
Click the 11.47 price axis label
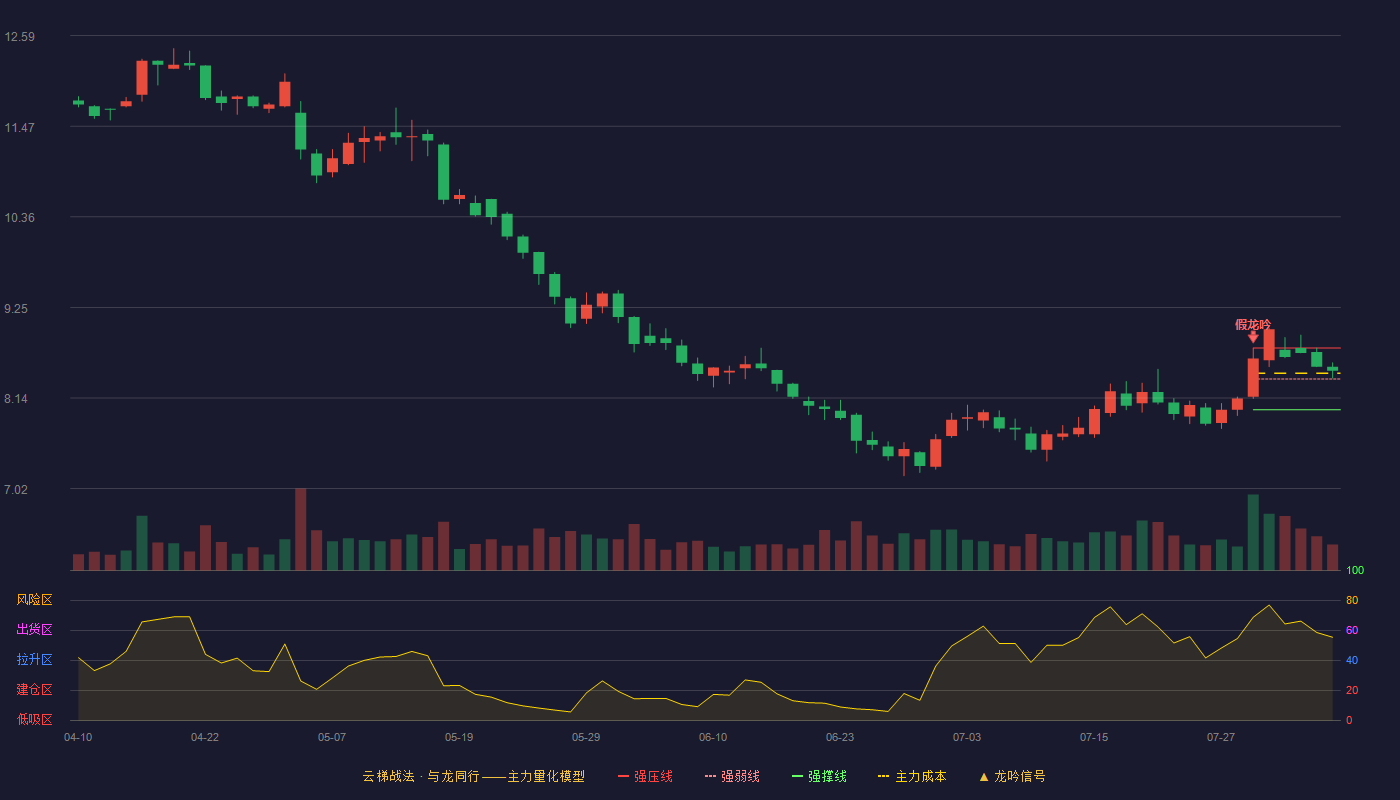(x=20, y=128)
